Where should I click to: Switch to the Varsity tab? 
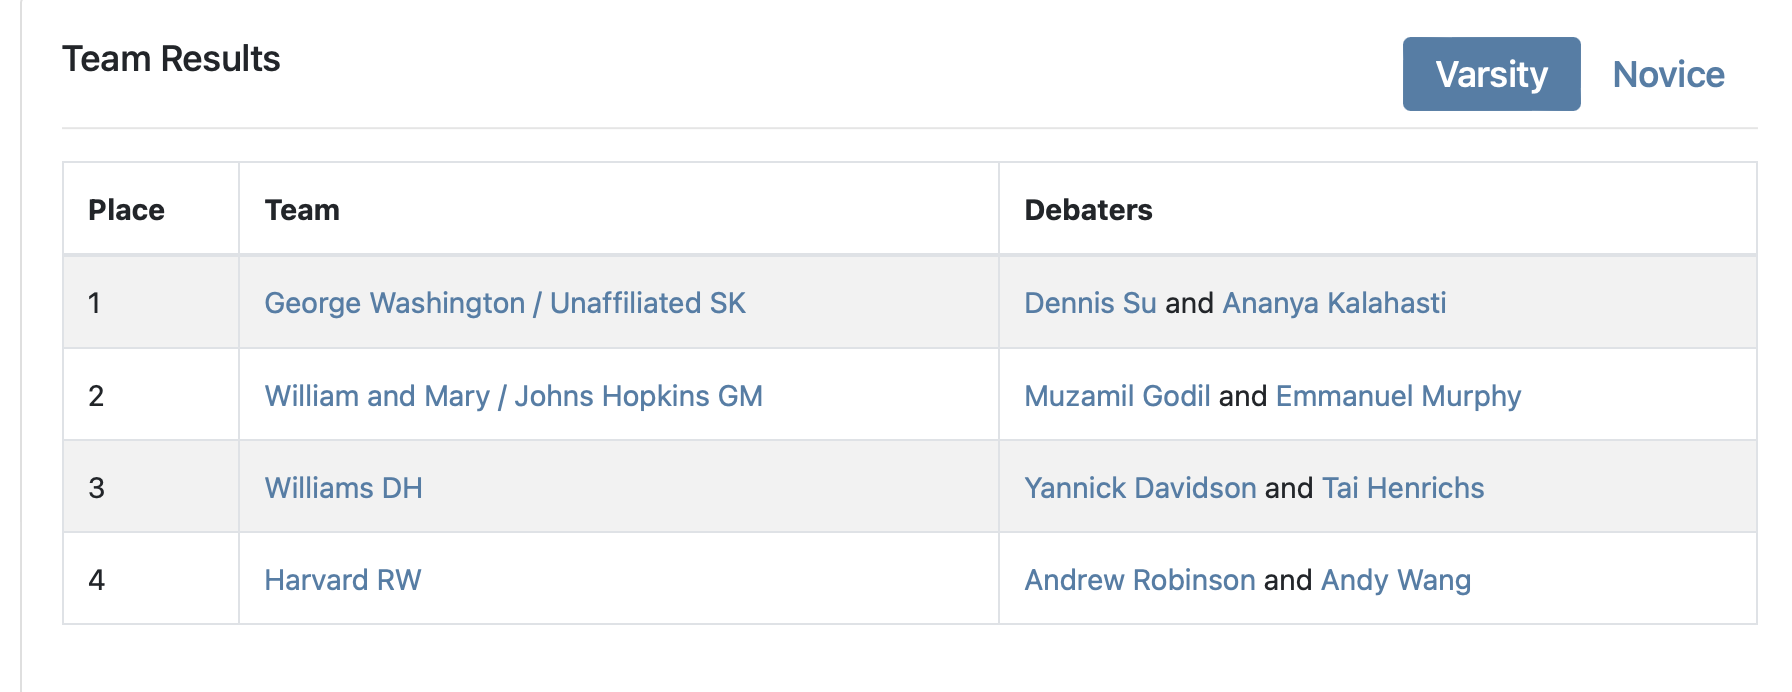point(1491,75)
